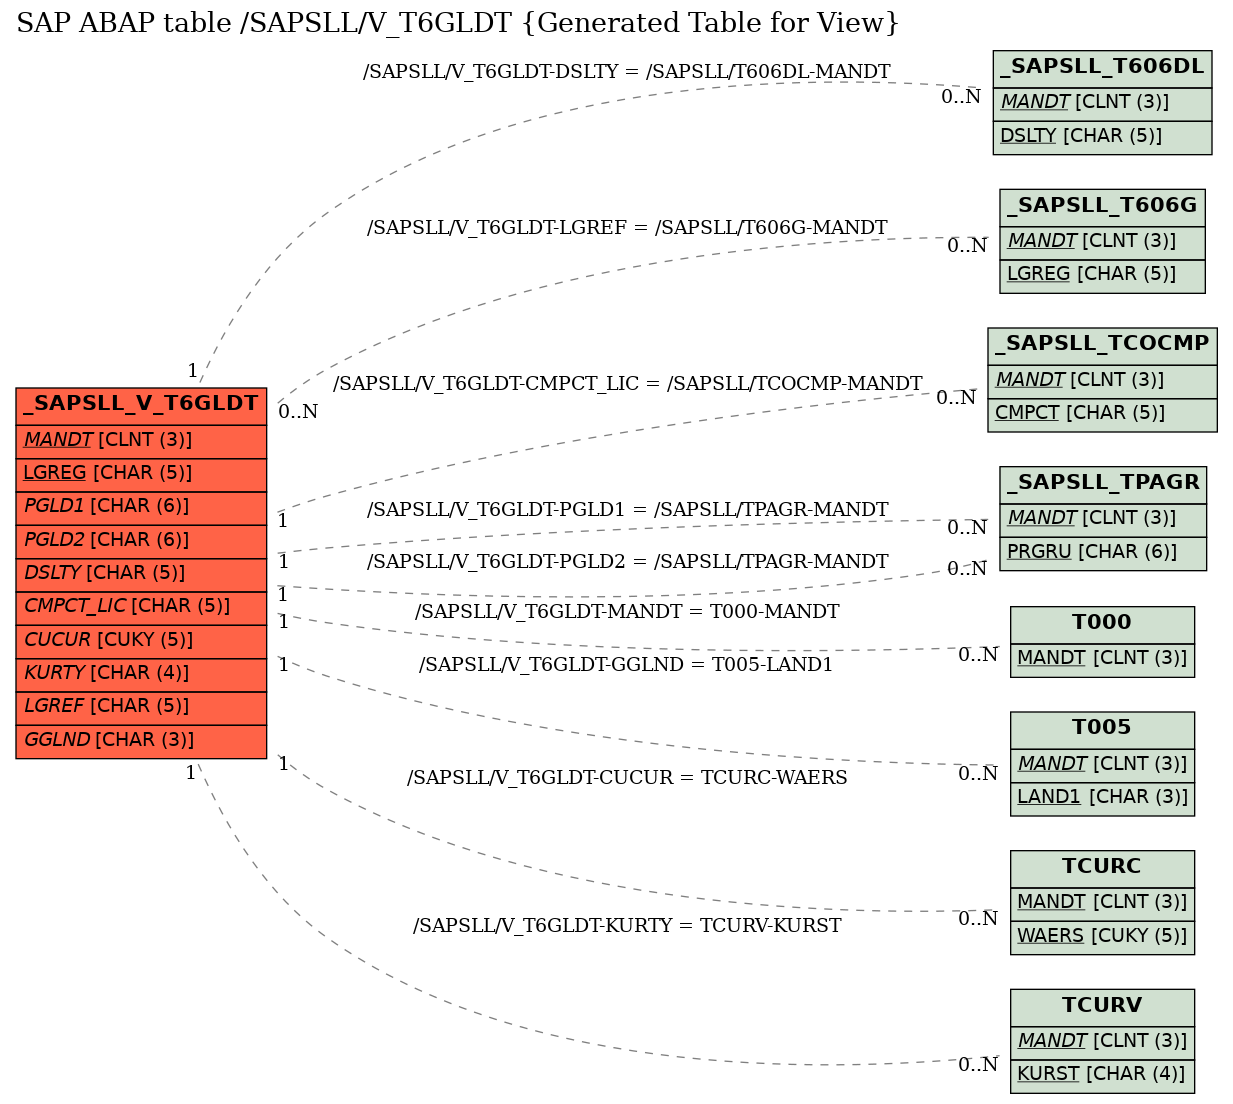This screenshot has width=1233, height=1104.
Task: Select the KURTY [CHAR (4)] field
Action: point(141,674)
